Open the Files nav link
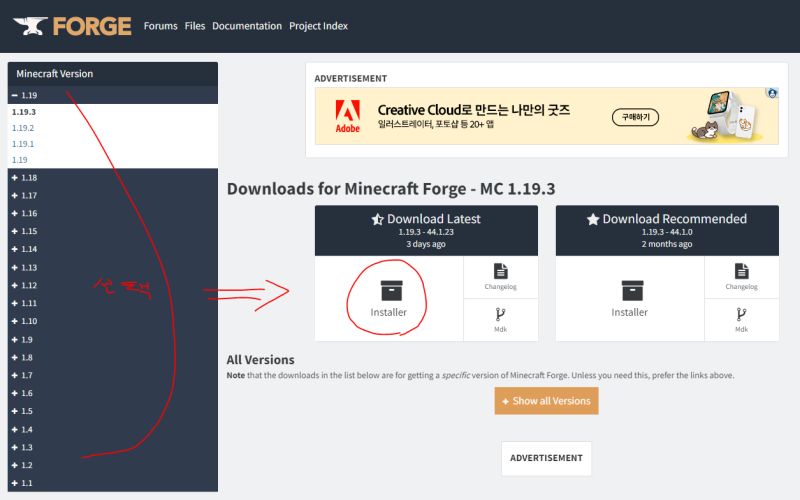Viewport: 800px width, 500px height. (x=195, y=26)
